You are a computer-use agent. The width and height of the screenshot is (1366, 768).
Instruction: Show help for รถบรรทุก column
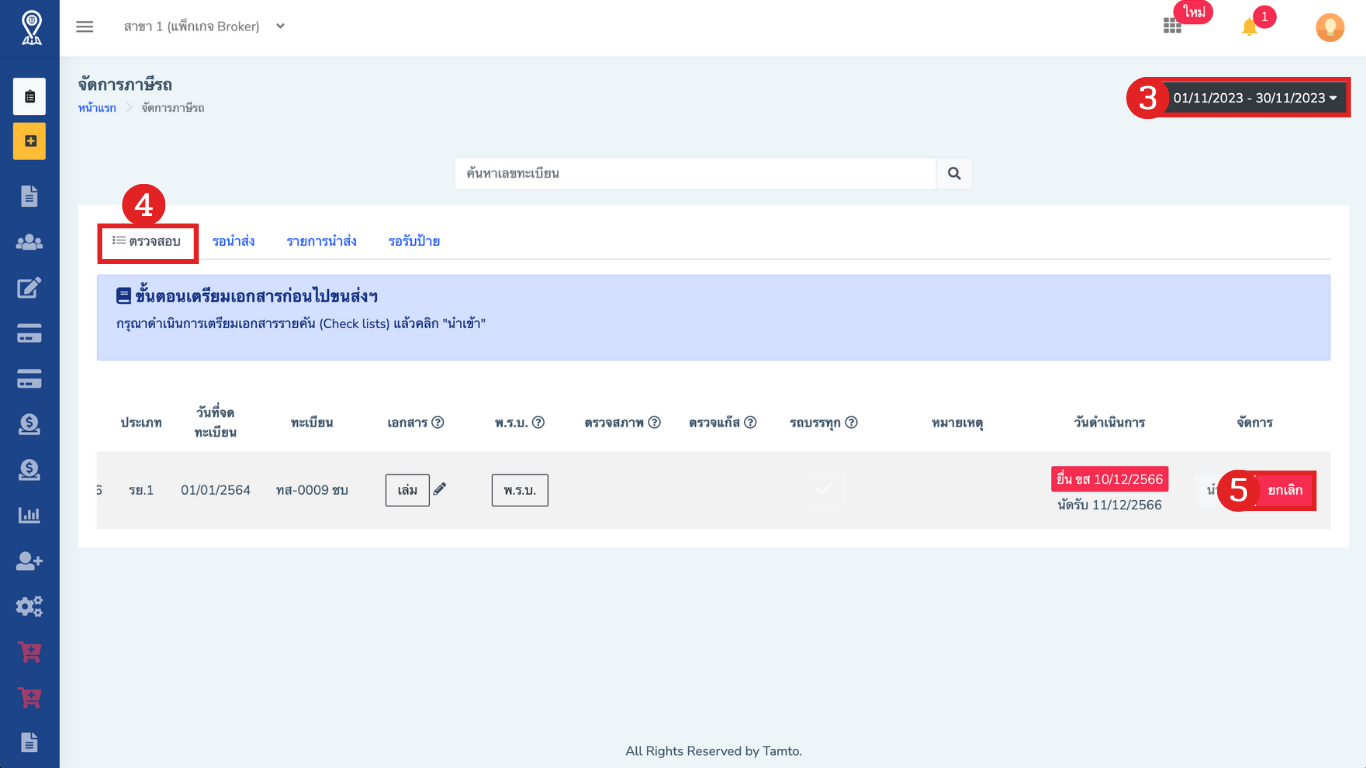[x=851, y=422]
